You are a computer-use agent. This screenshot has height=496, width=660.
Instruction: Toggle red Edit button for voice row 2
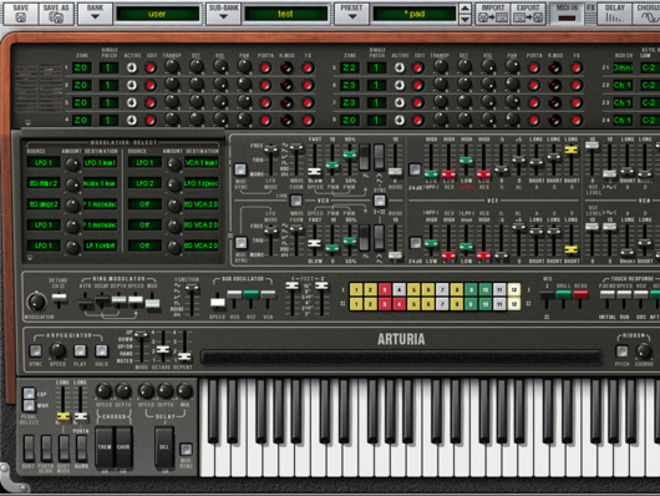click(150, 85)
